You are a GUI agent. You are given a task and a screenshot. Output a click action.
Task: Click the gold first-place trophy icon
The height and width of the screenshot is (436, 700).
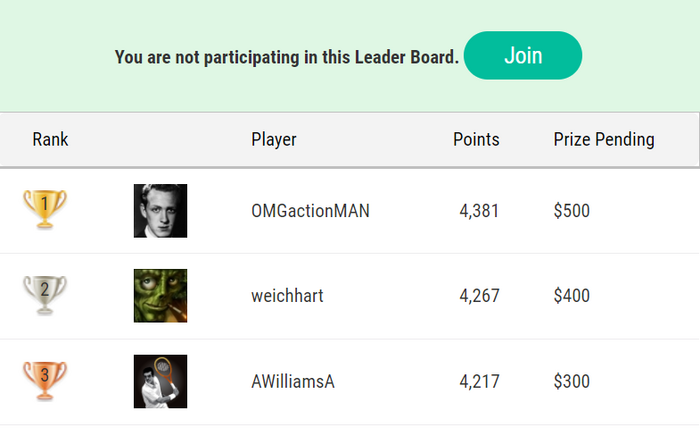[x=45, y=209]
